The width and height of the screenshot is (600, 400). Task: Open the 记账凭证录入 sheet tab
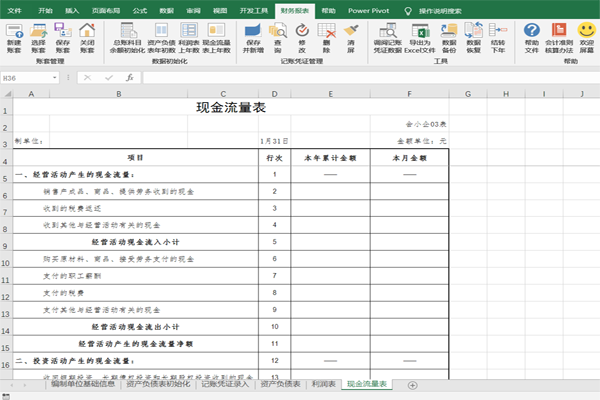click(x=225, y=384)
